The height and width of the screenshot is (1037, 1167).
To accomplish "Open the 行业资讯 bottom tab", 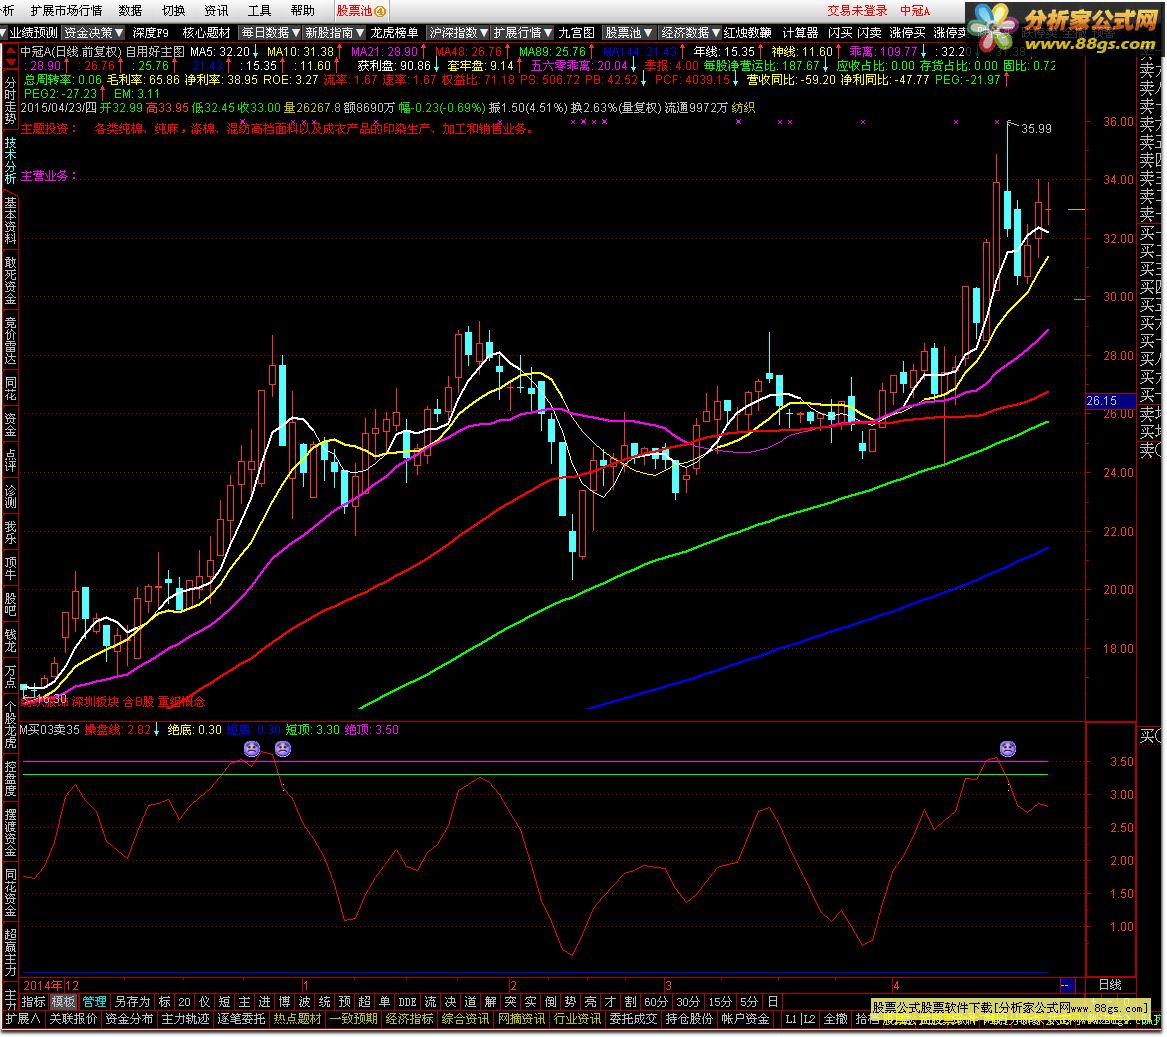I will 577,1018.
